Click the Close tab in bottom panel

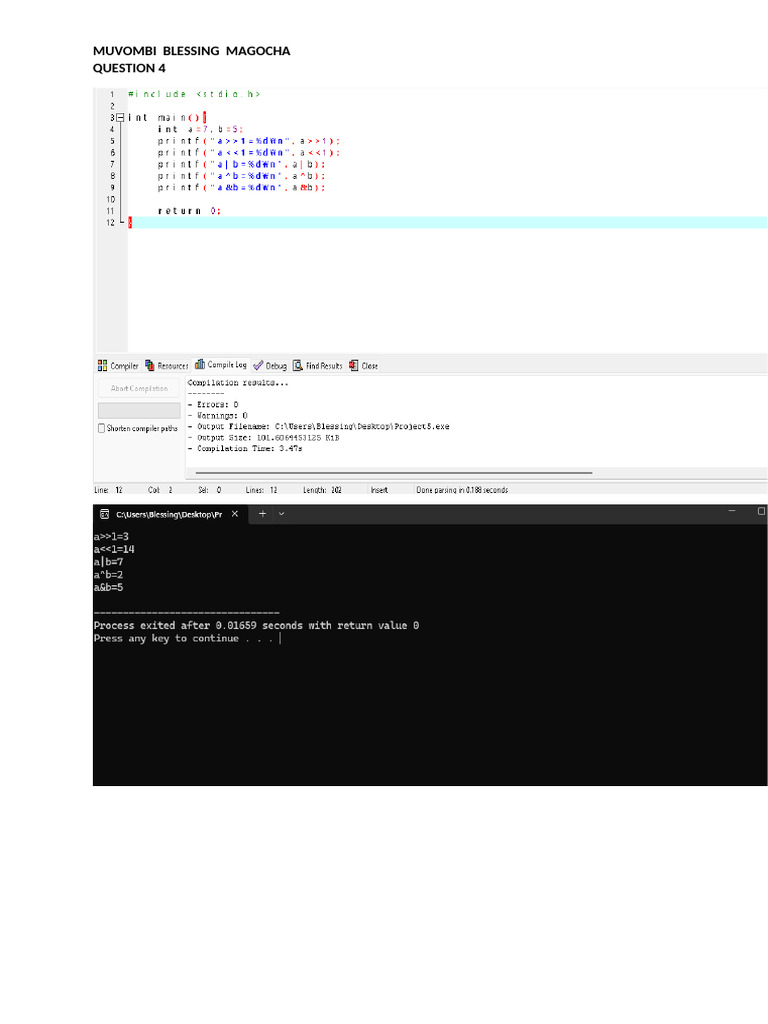click(363, 366)
